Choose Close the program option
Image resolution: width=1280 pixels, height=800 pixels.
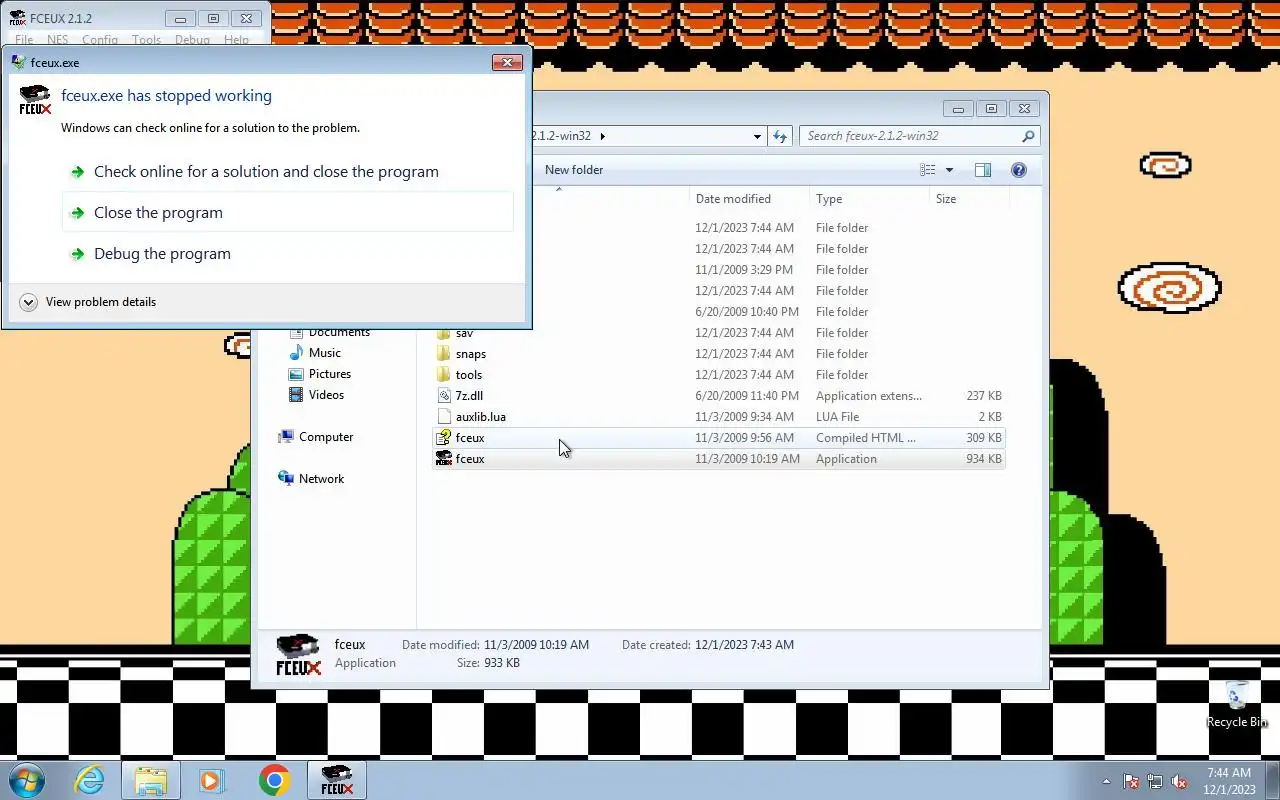click(288, 213)
